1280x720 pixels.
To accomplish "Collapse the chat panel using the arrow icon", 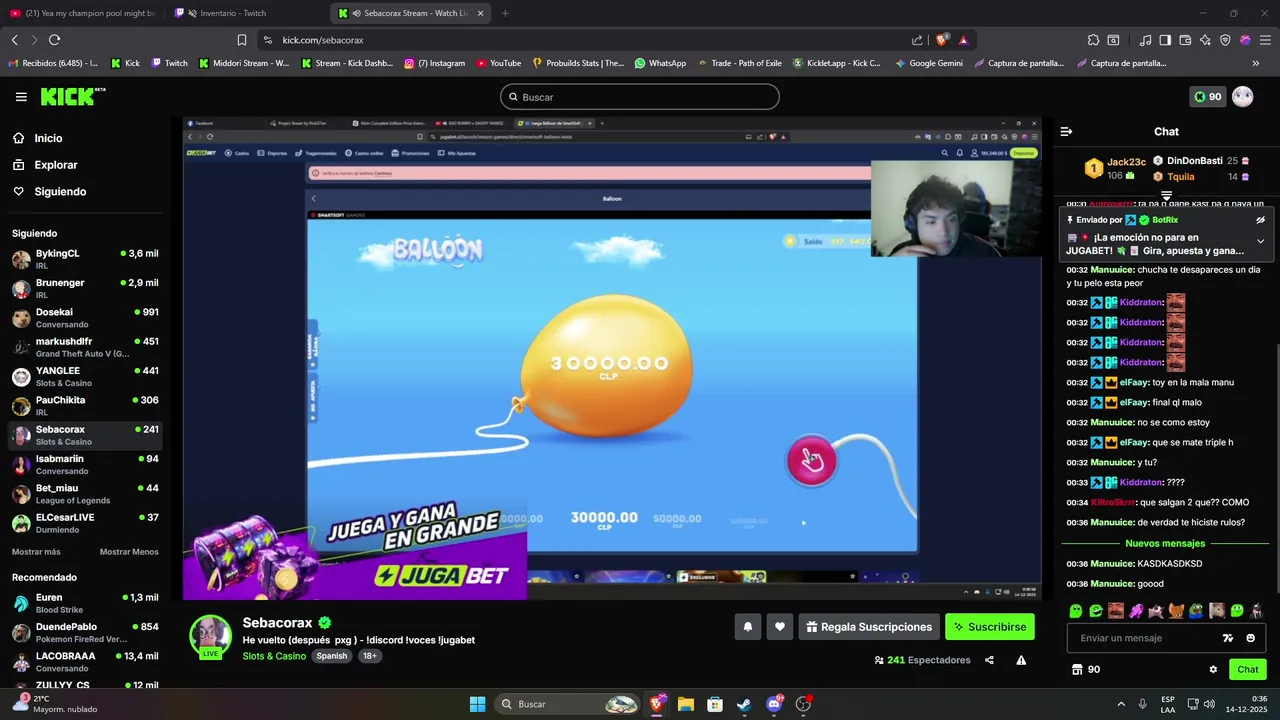I will [1066, 132].
